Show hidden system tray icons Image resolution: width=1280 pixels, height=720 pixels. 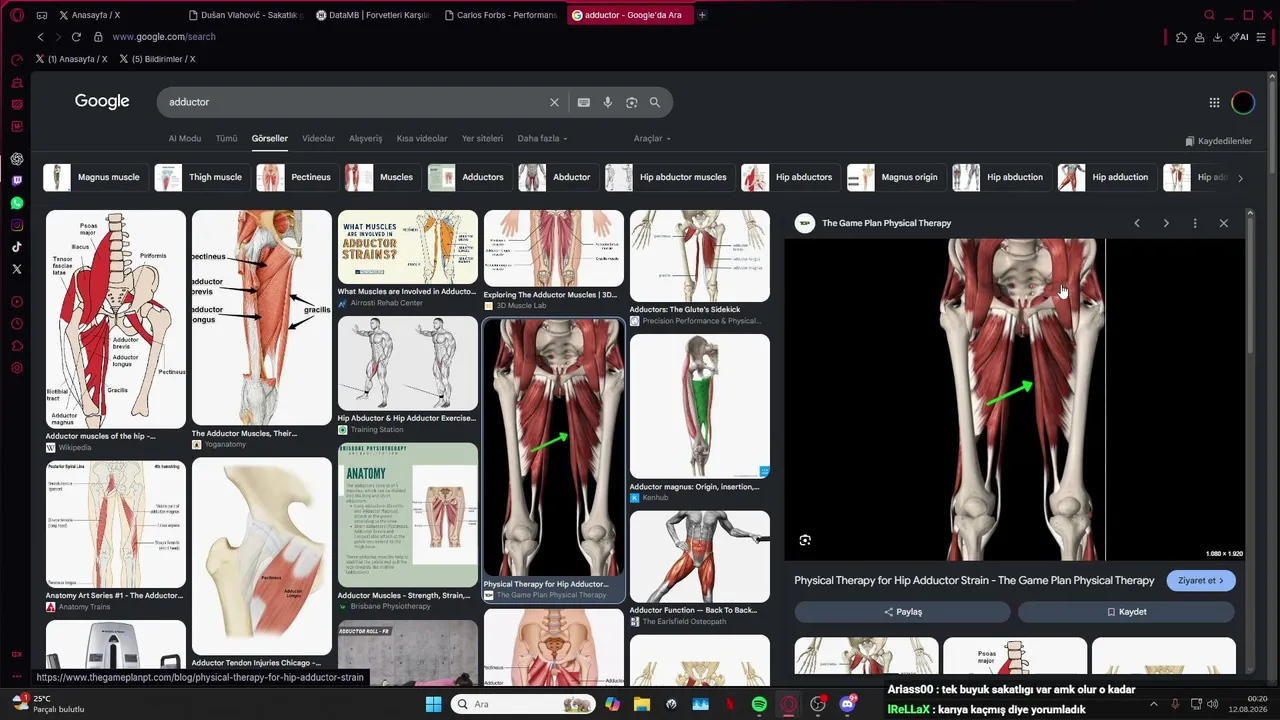(x=1153, y=704)
